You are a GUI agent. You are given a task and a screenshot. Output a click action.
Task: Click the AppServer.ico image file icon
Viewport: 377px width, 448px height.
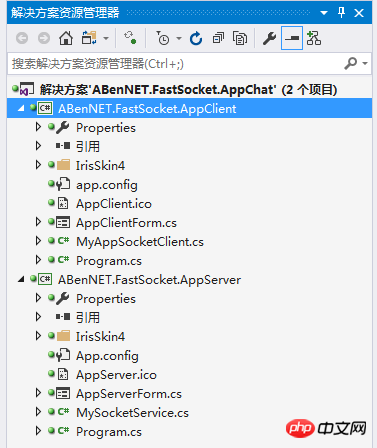pos(63,374)
